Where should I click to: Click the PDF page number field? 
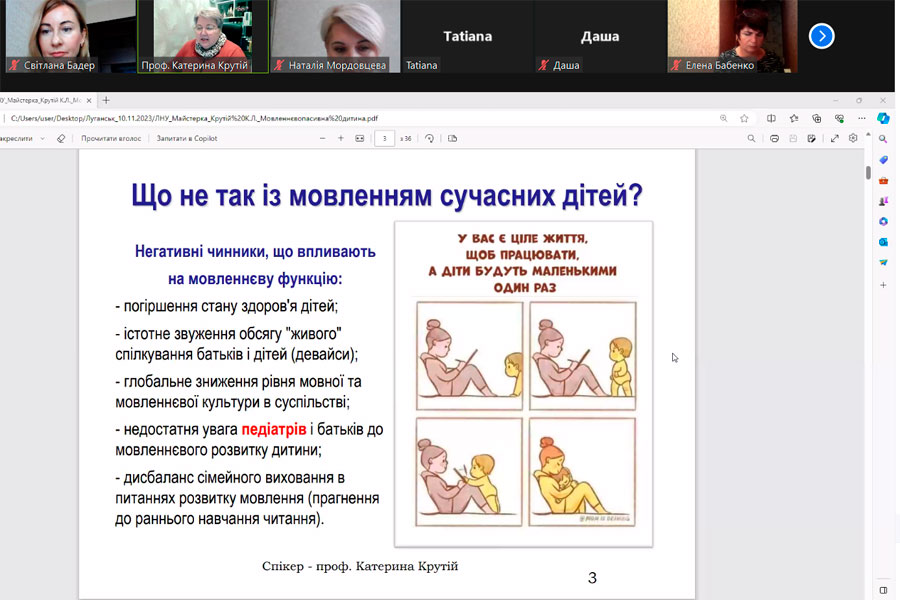384,138
